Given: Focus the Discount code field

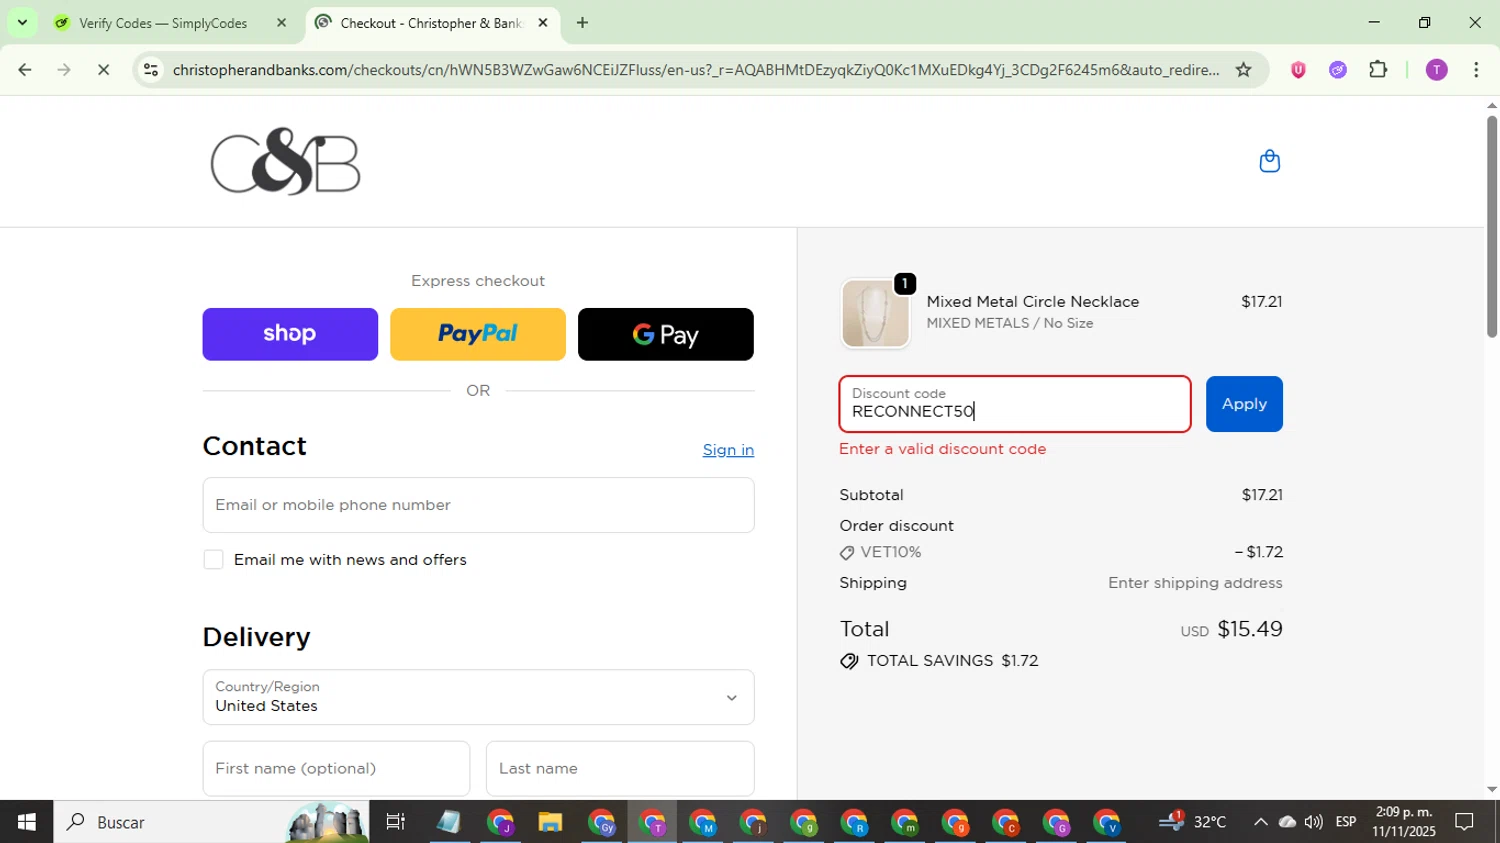Looking at the screenshot, I should pyautogui.click(x=1015, y=404).
